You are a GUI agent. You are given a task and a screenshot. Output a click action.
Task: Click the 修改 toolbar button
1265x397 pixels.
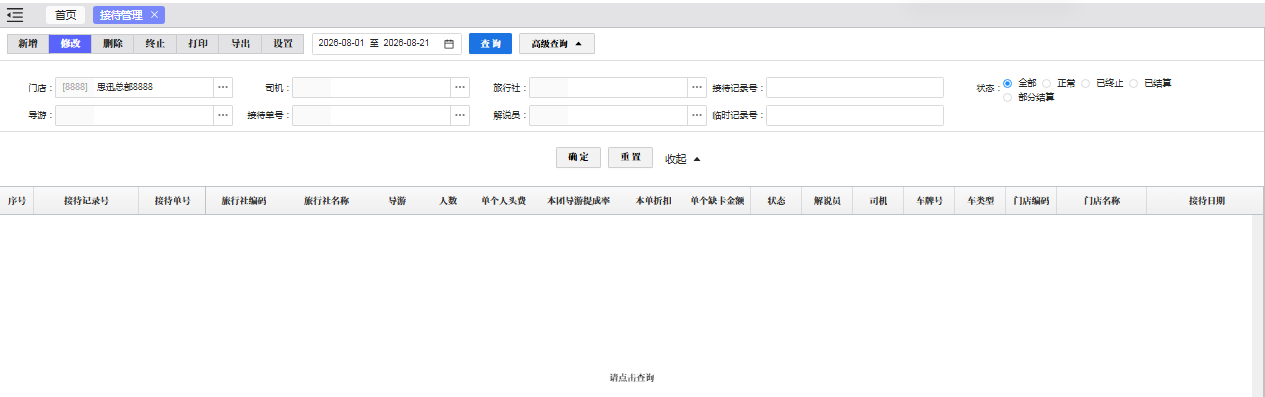tap(70, 44)
